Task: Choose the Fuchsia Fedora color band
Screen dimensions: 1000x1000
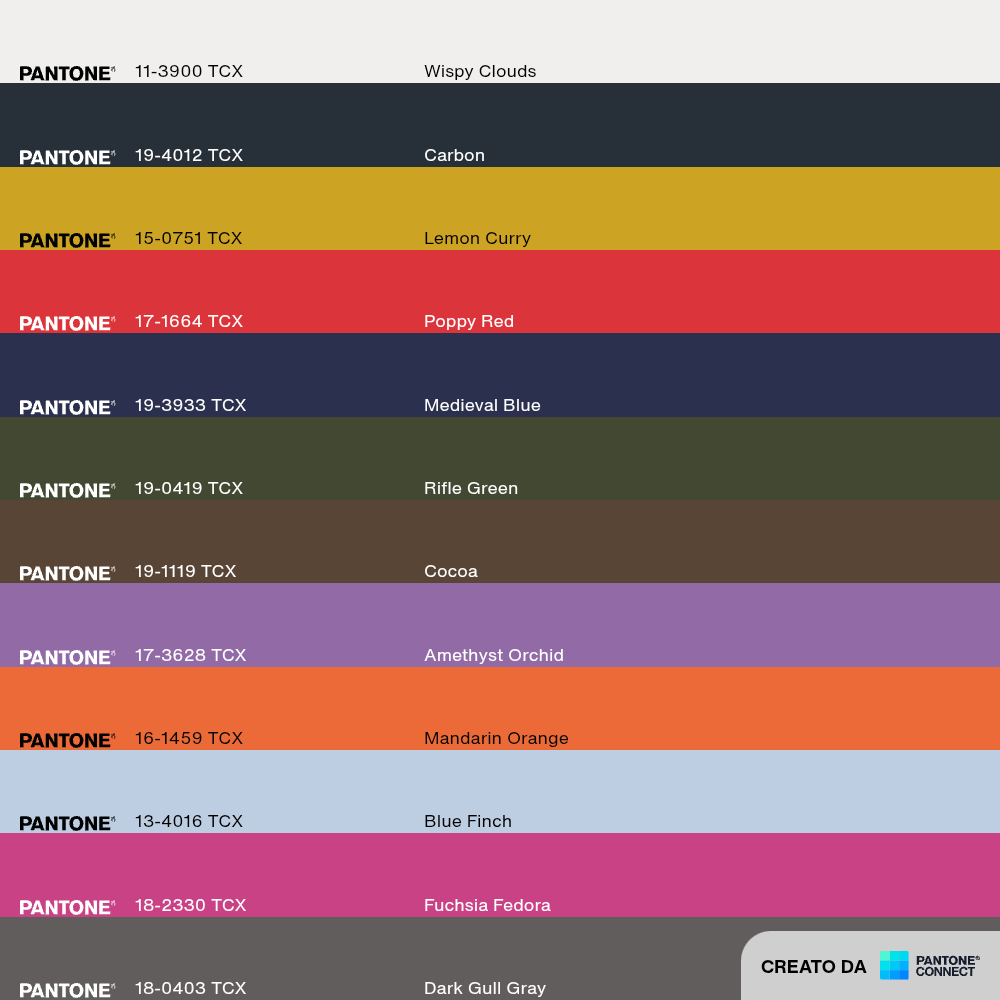Action: coord(500,875)
